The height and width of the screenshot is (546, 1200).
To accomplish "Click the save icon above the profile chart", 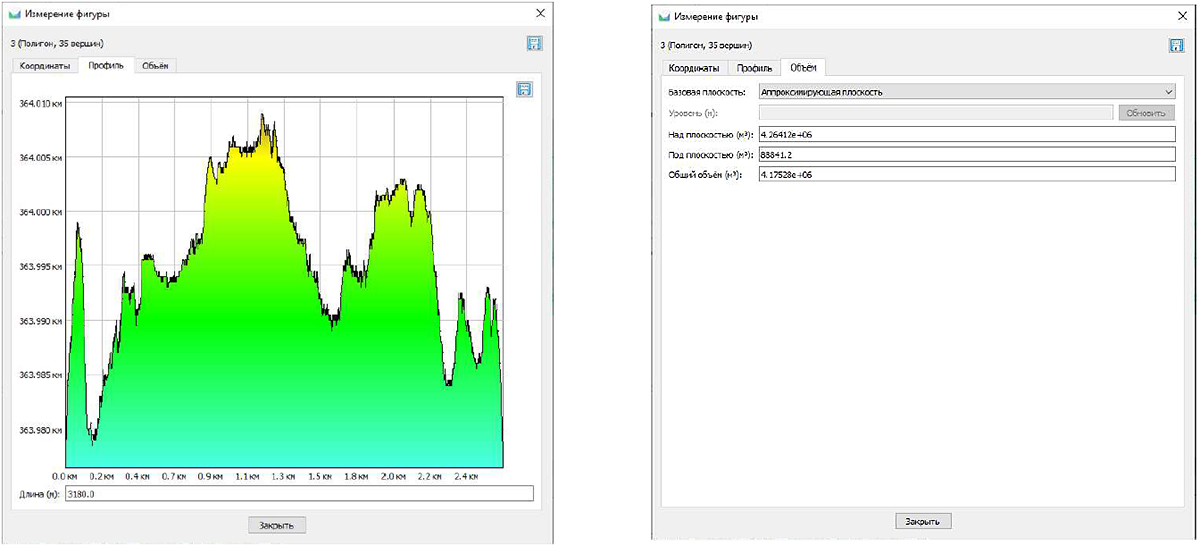I will pos(525,89).
